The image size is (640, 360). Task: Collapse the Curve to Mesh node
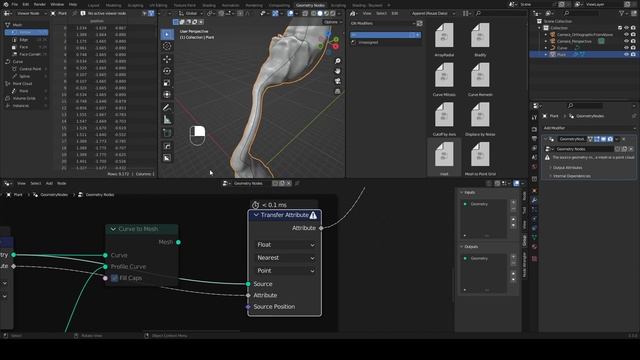coord(113,229)
